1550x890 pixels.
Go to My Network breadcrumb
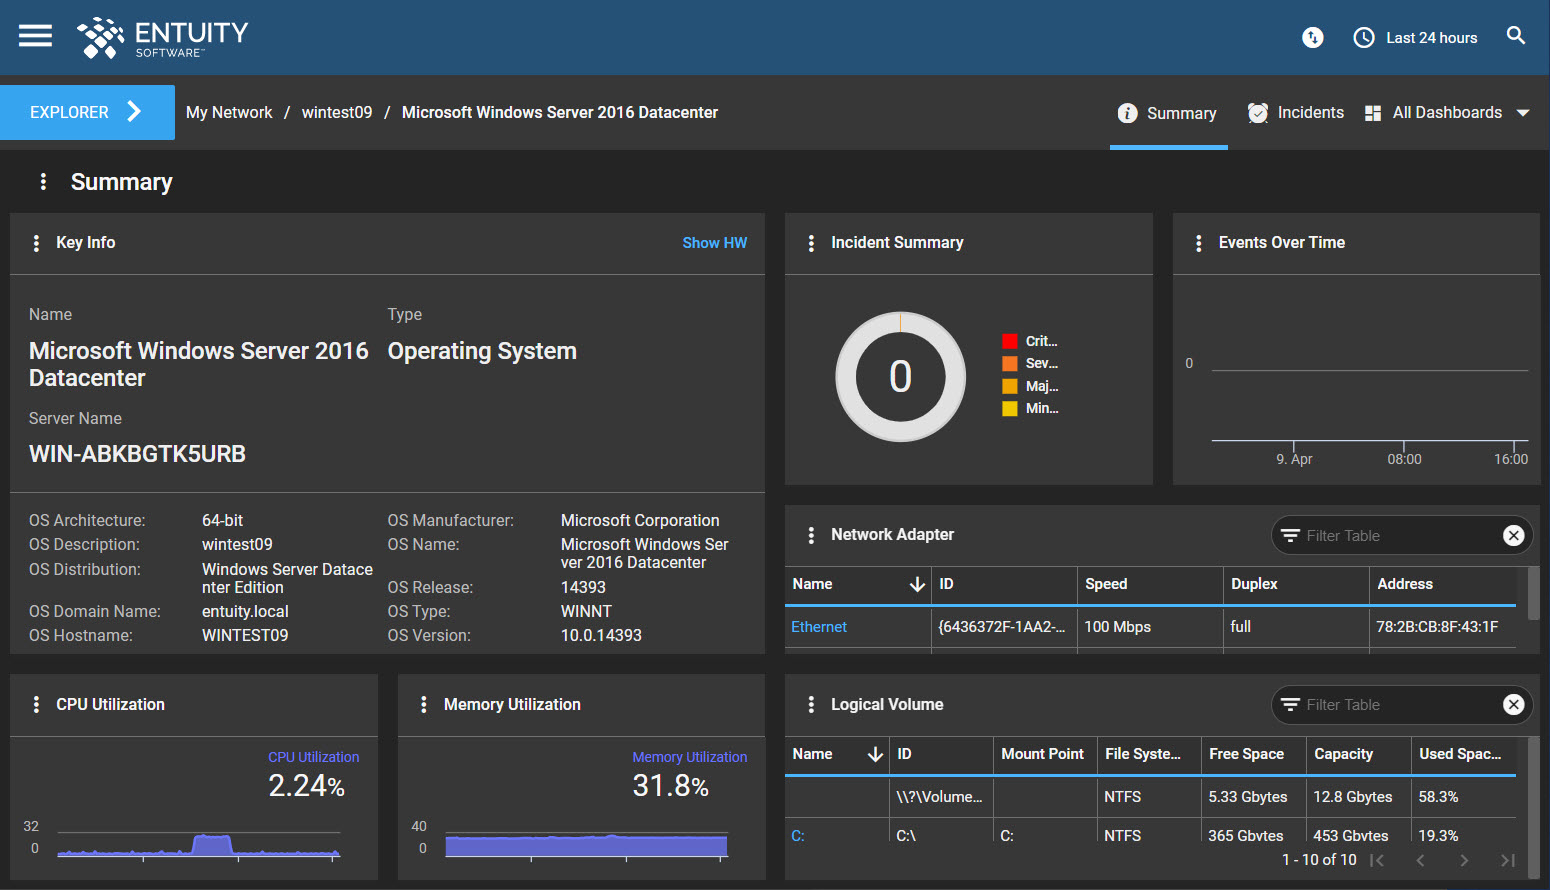[229, 113]
